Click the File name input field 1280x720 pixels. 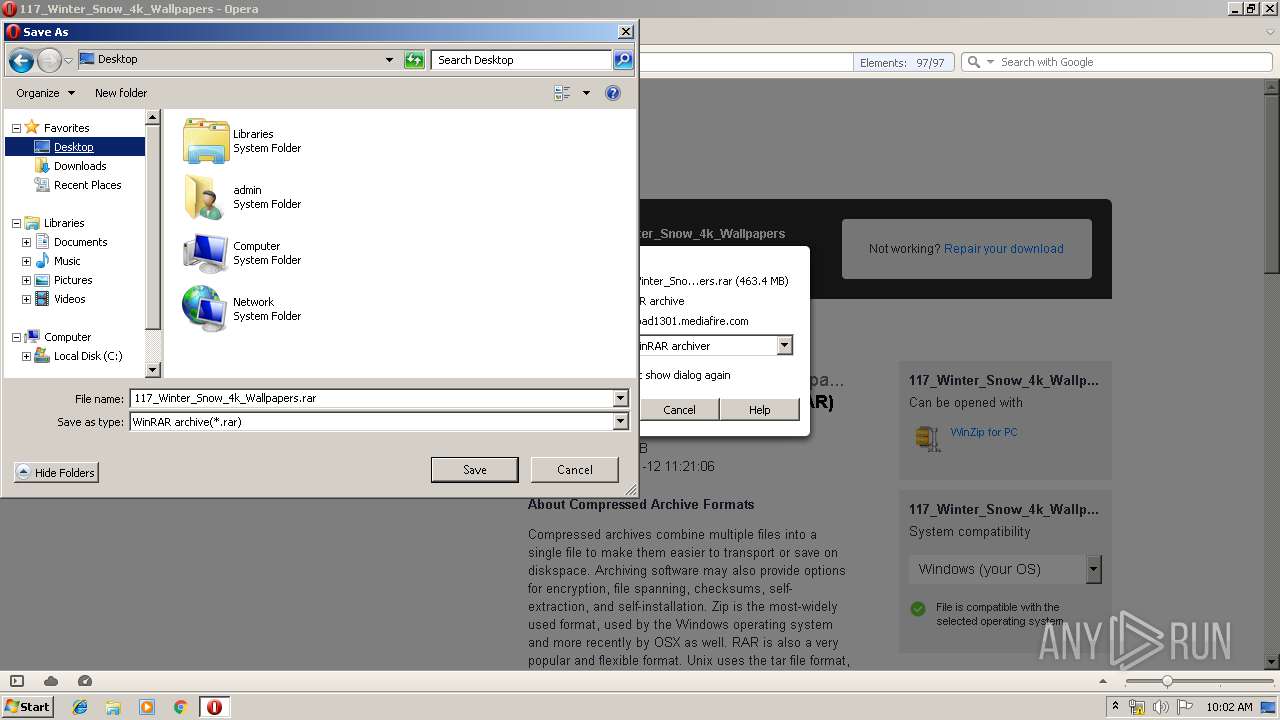click(372, 398)
